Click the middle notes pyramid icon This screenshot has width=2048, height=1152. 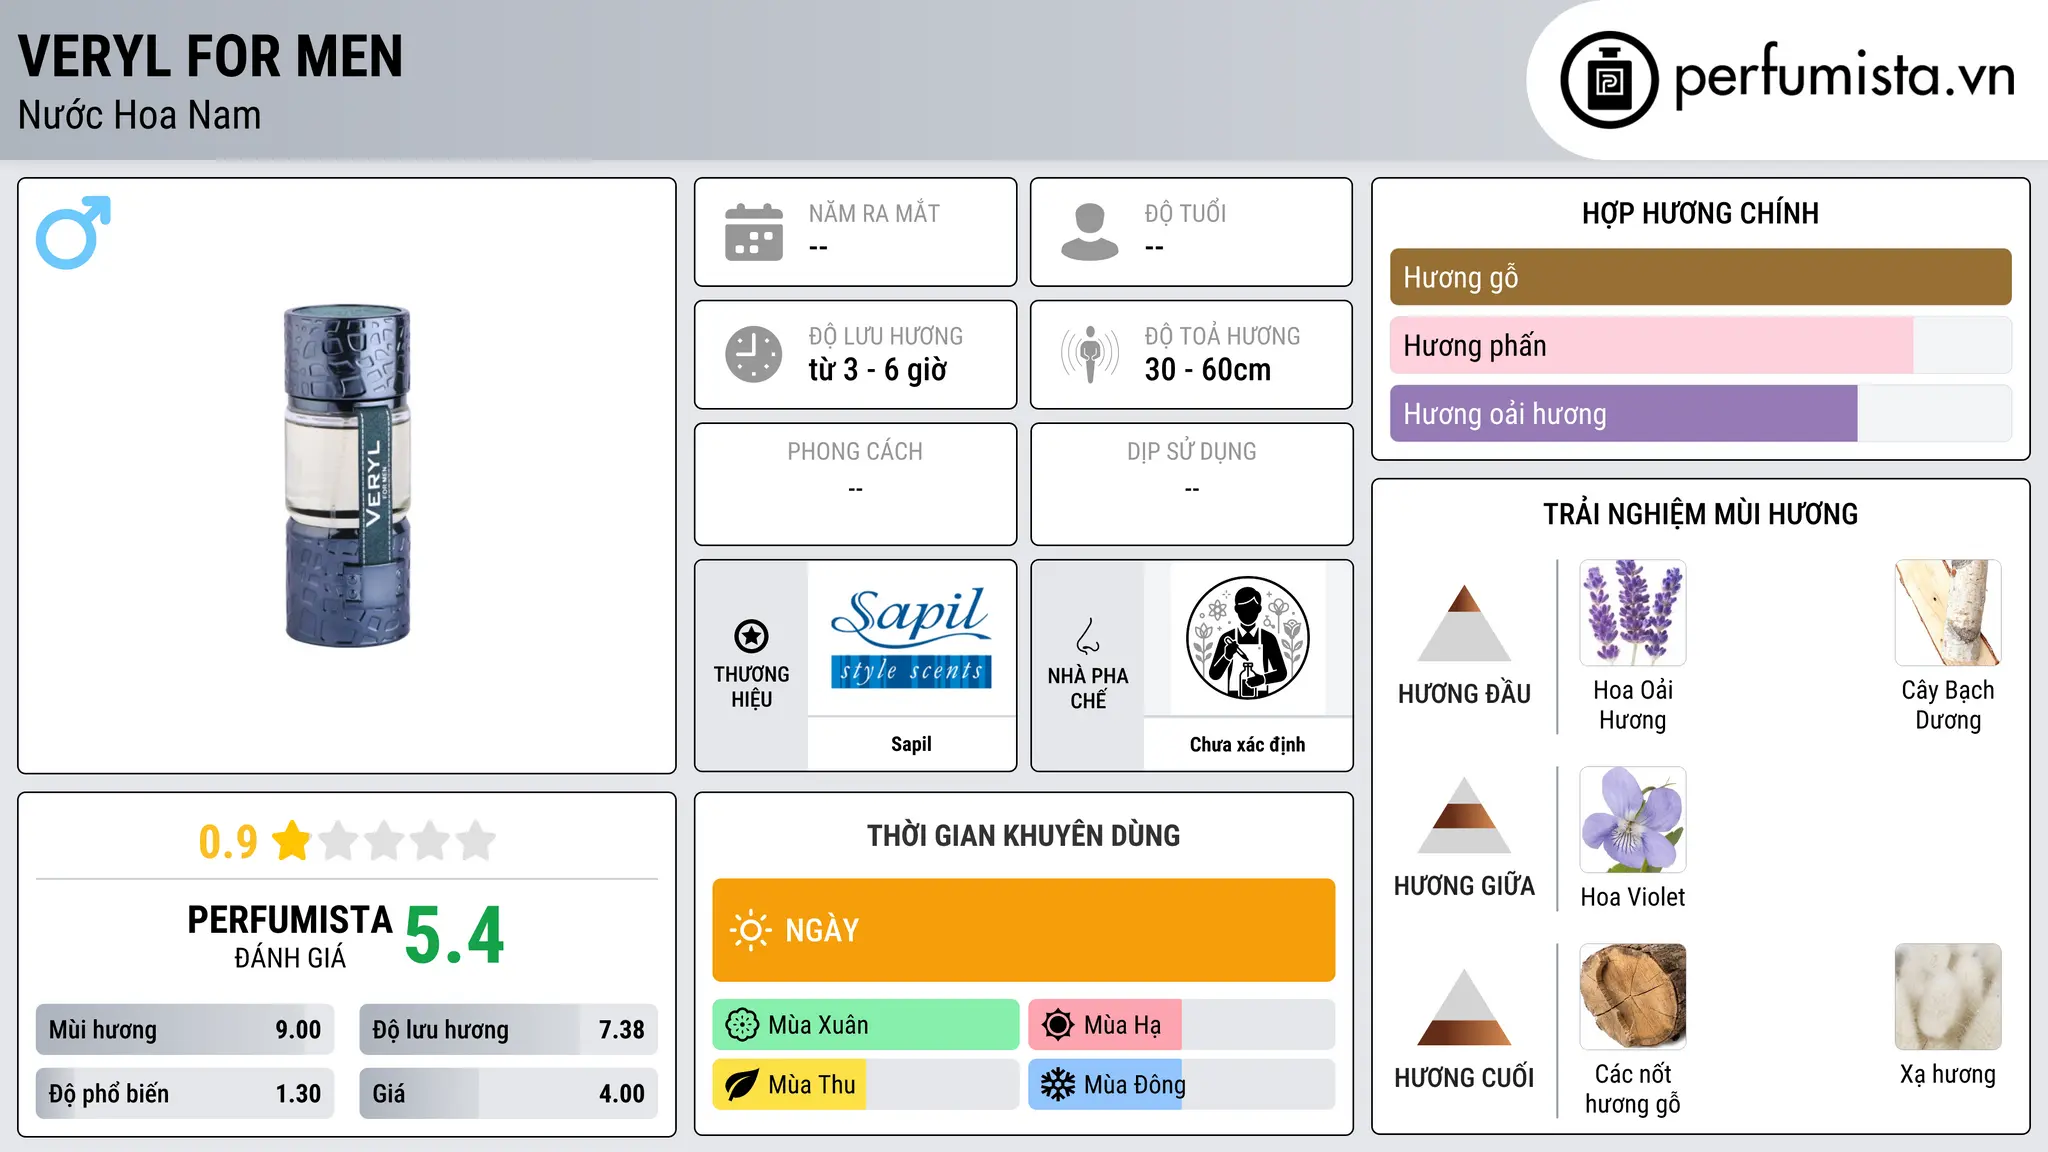pyautogui.click(x=1464, y=815)
